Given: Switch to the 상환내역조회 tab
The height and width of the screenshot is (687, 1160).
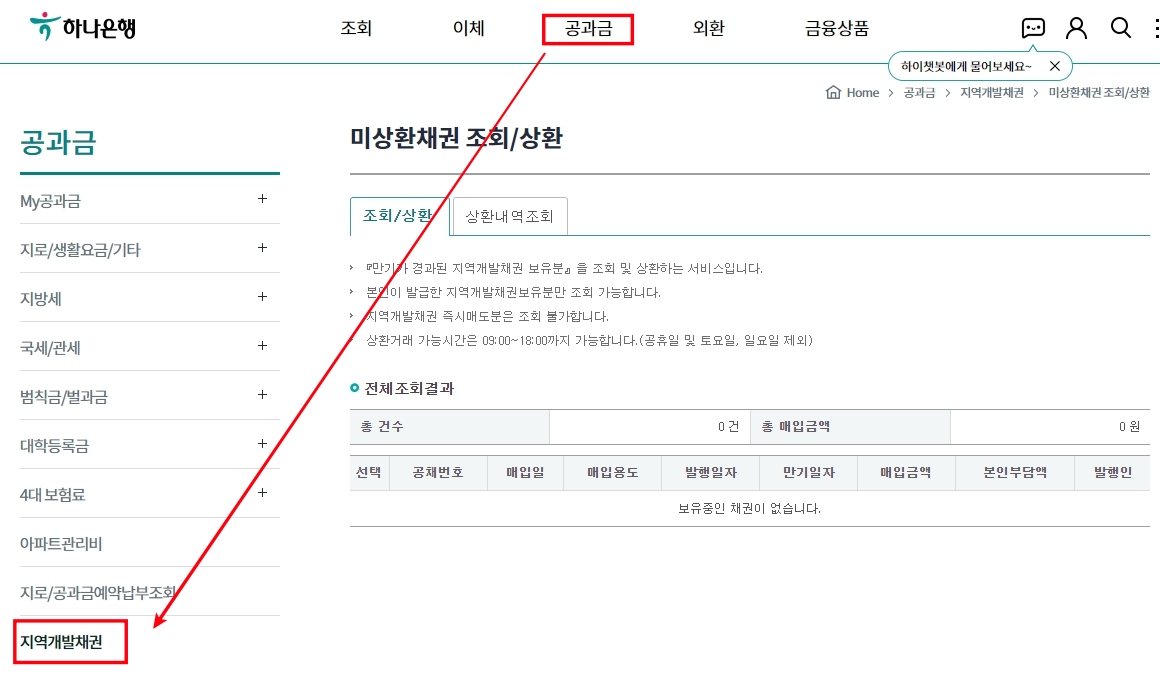Looking at the screenshot, I should click(x=509, y=215).
